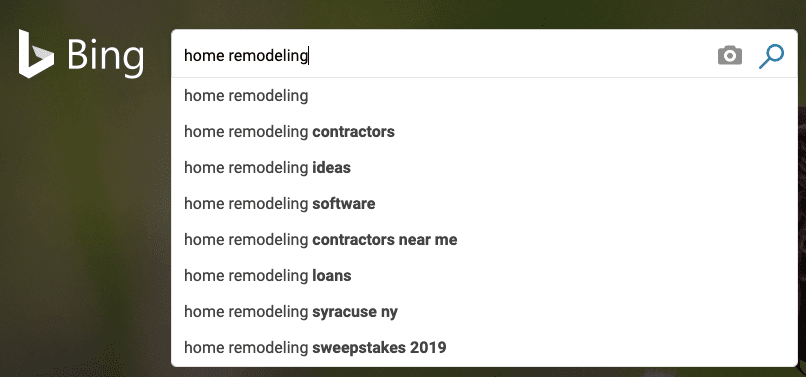Open visual search with the camera icon
Viewport: 806px width, 377px height.
point(729,56)
